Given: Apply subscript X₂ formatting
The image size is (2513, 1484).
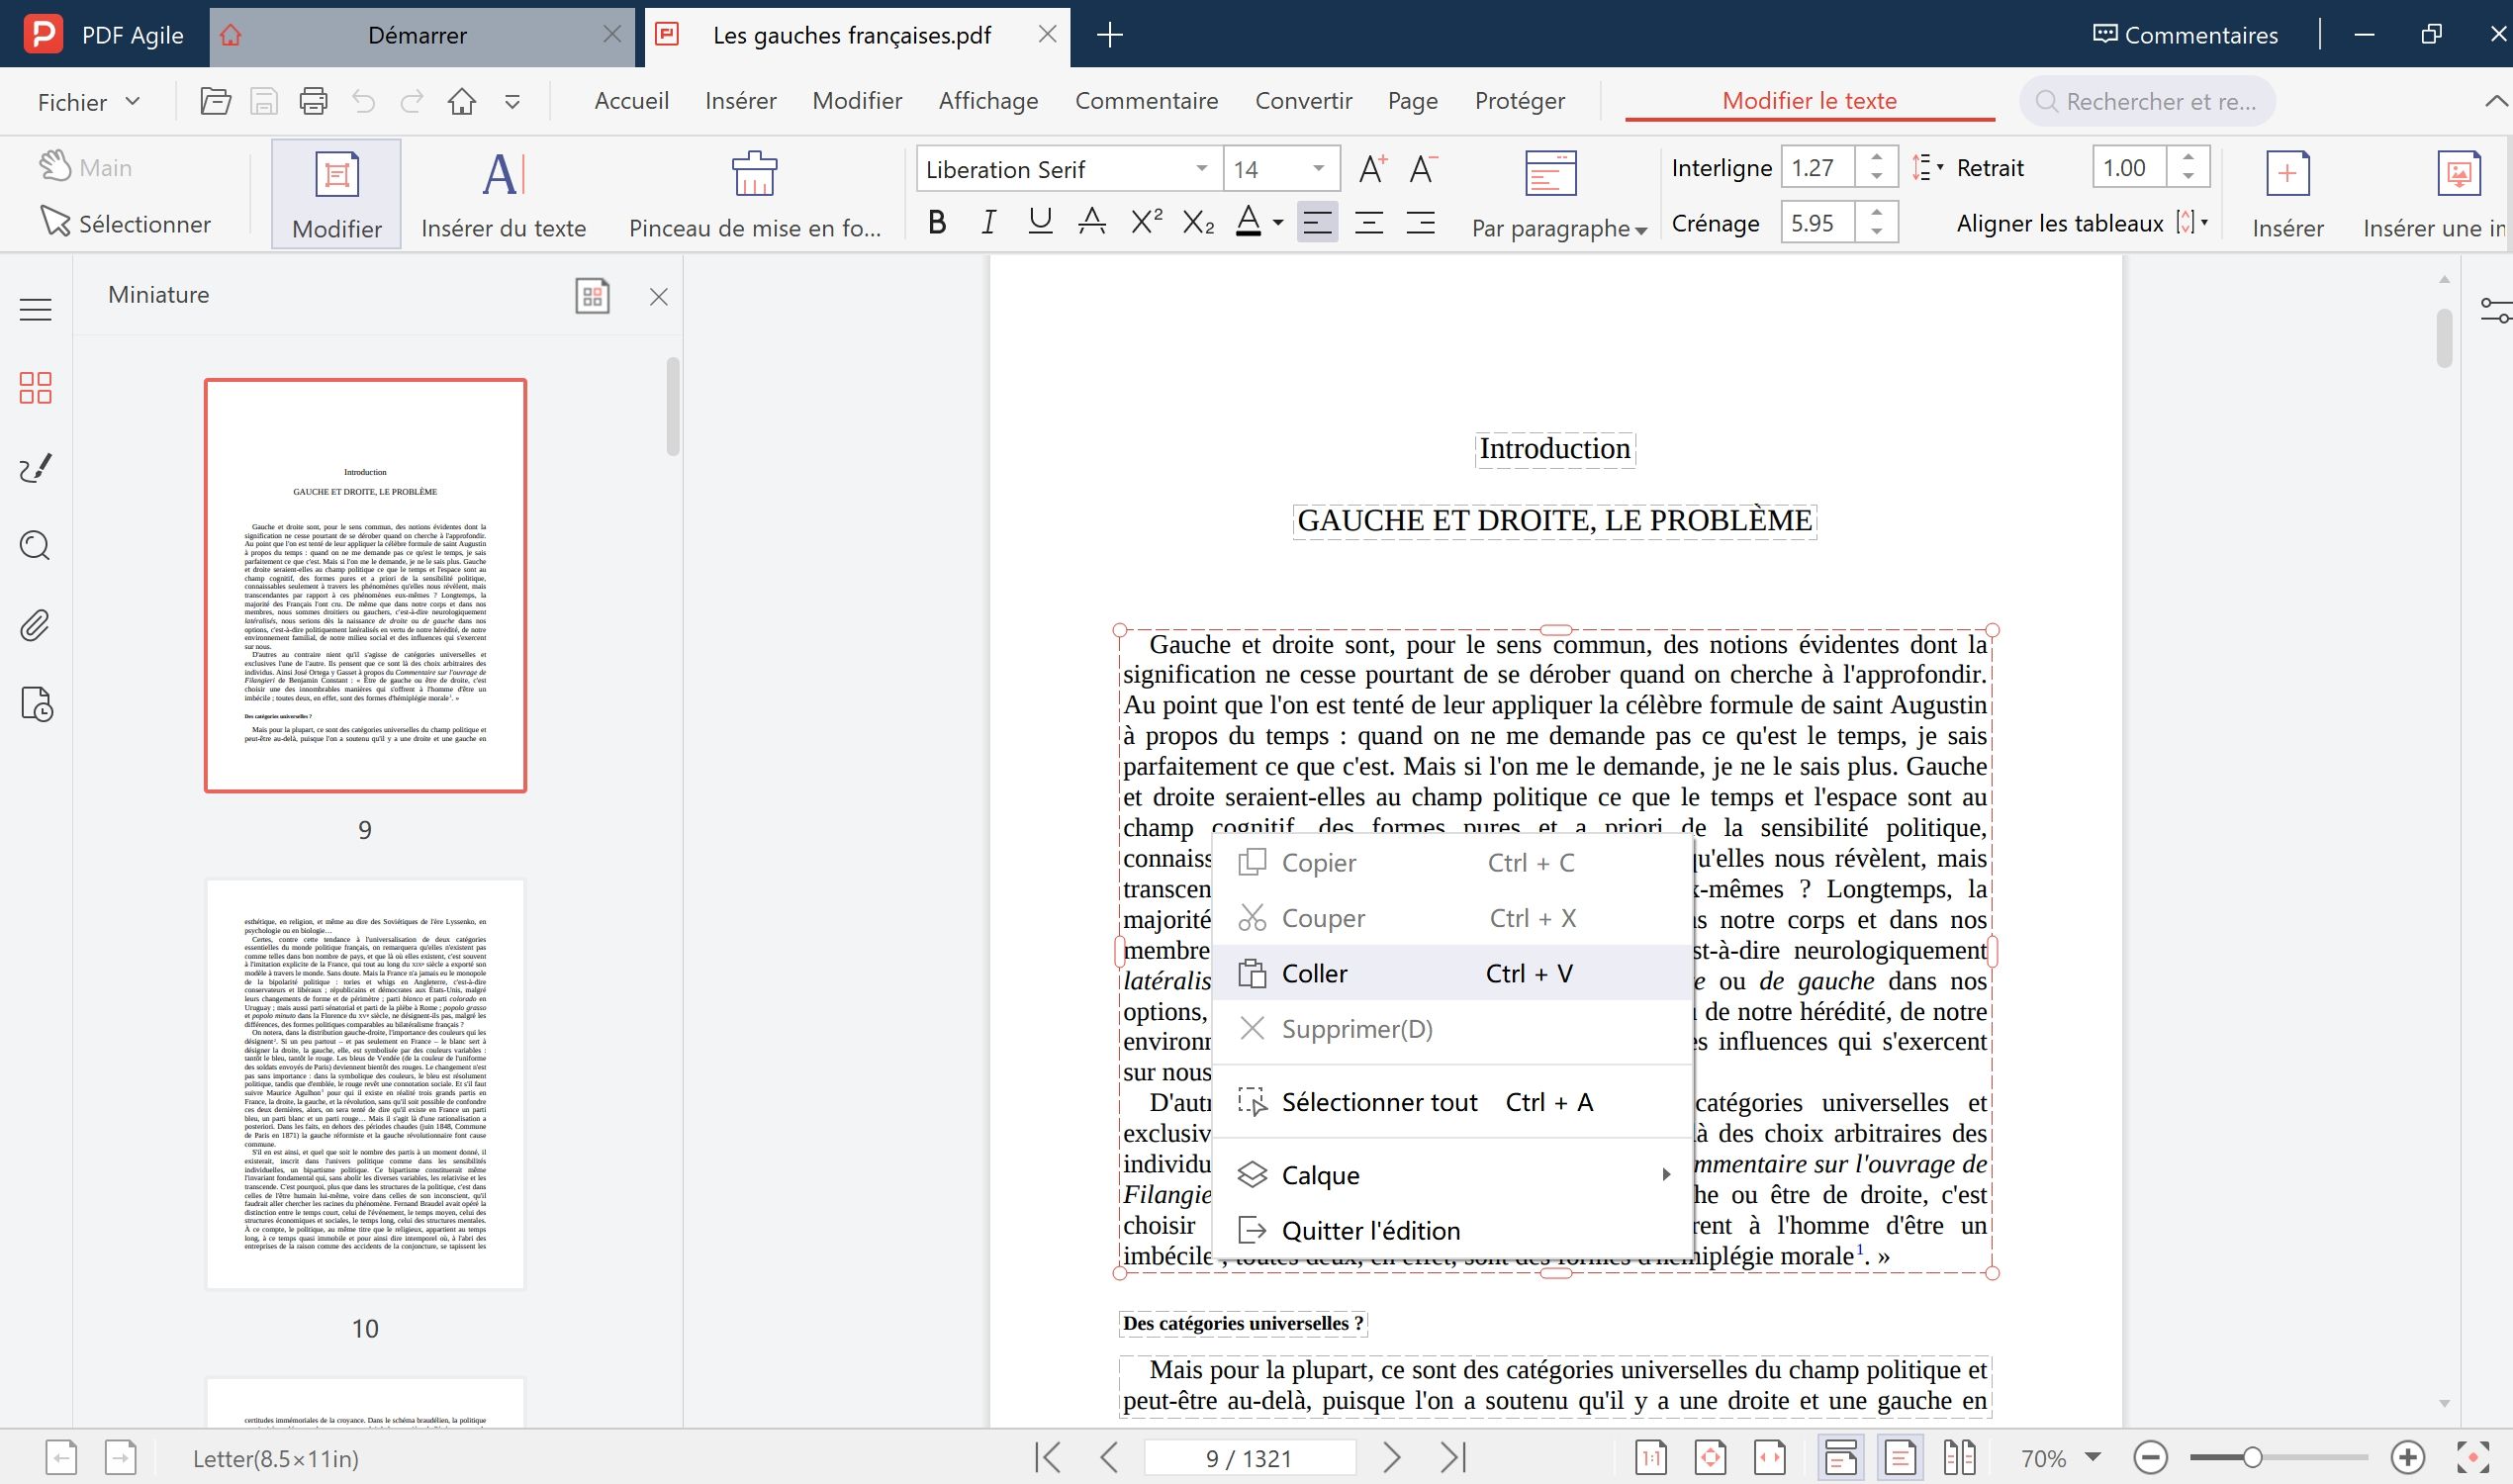Looking at the screenshot, I should click(x=1197, y=221).
